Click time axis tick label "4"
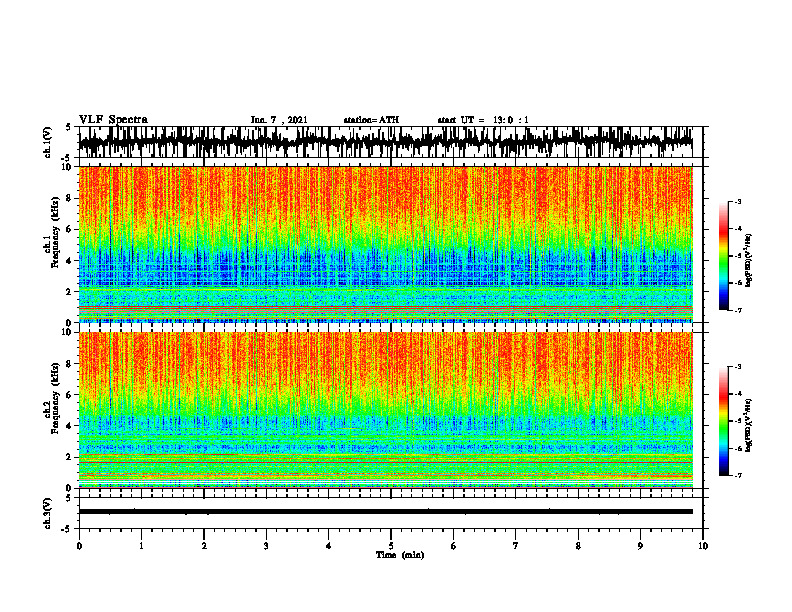This screenshot has width=792, height=612. (329, 546)
